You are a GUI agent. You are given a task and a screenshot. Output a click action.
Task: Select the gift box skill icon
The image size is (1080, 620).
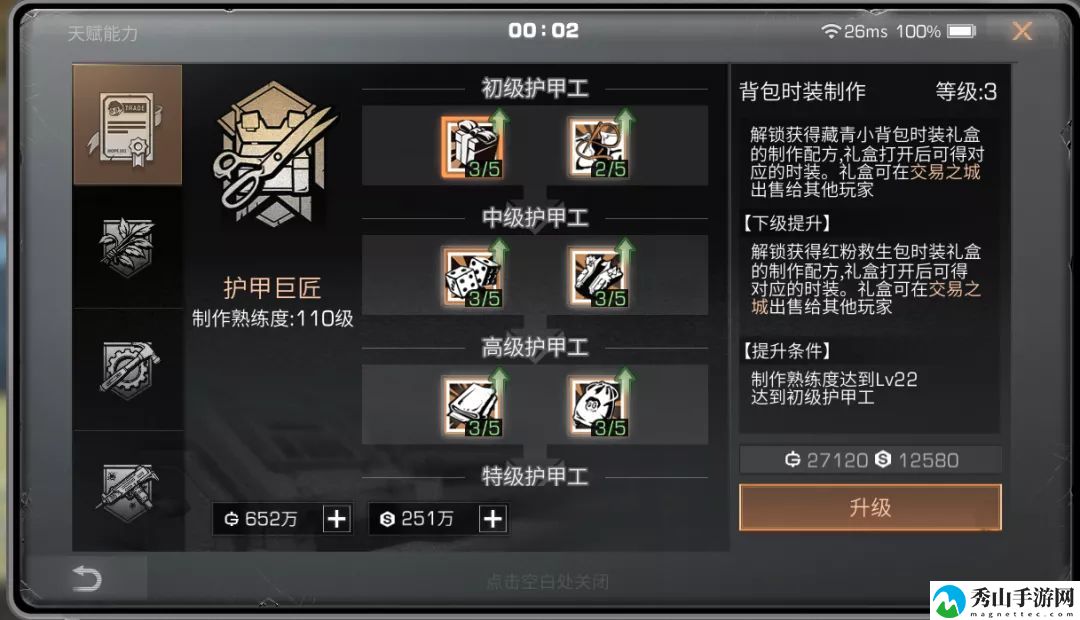click(x=472, y=147)
